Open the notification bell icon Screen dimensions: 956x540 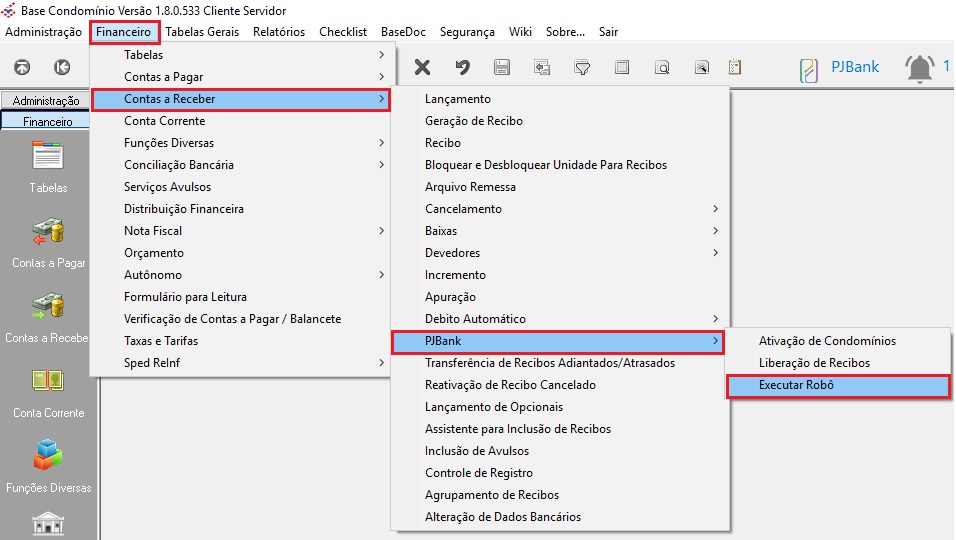919,68
